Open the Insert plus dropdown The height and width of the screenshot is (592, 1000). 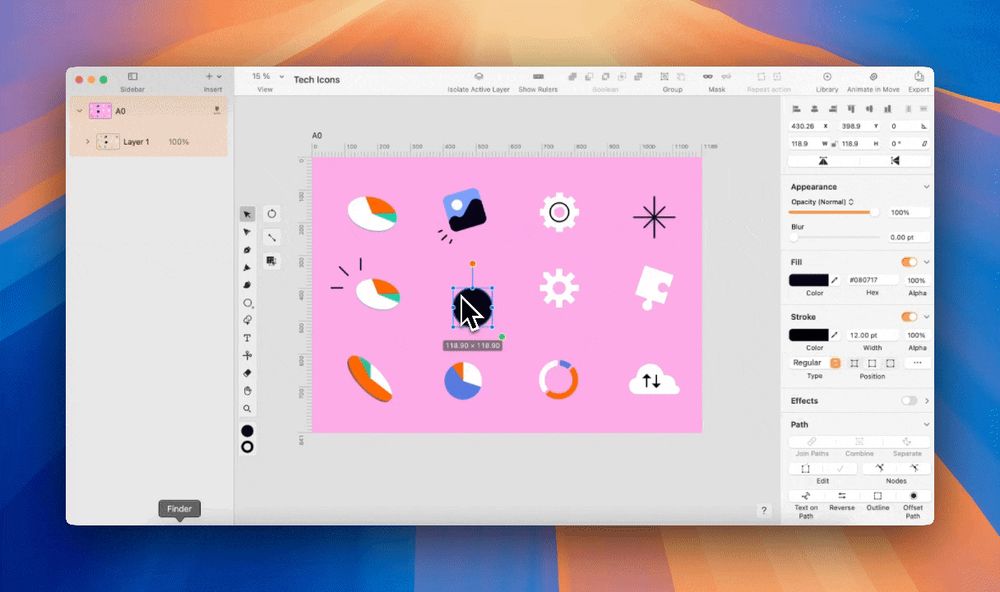coord(213,77)
